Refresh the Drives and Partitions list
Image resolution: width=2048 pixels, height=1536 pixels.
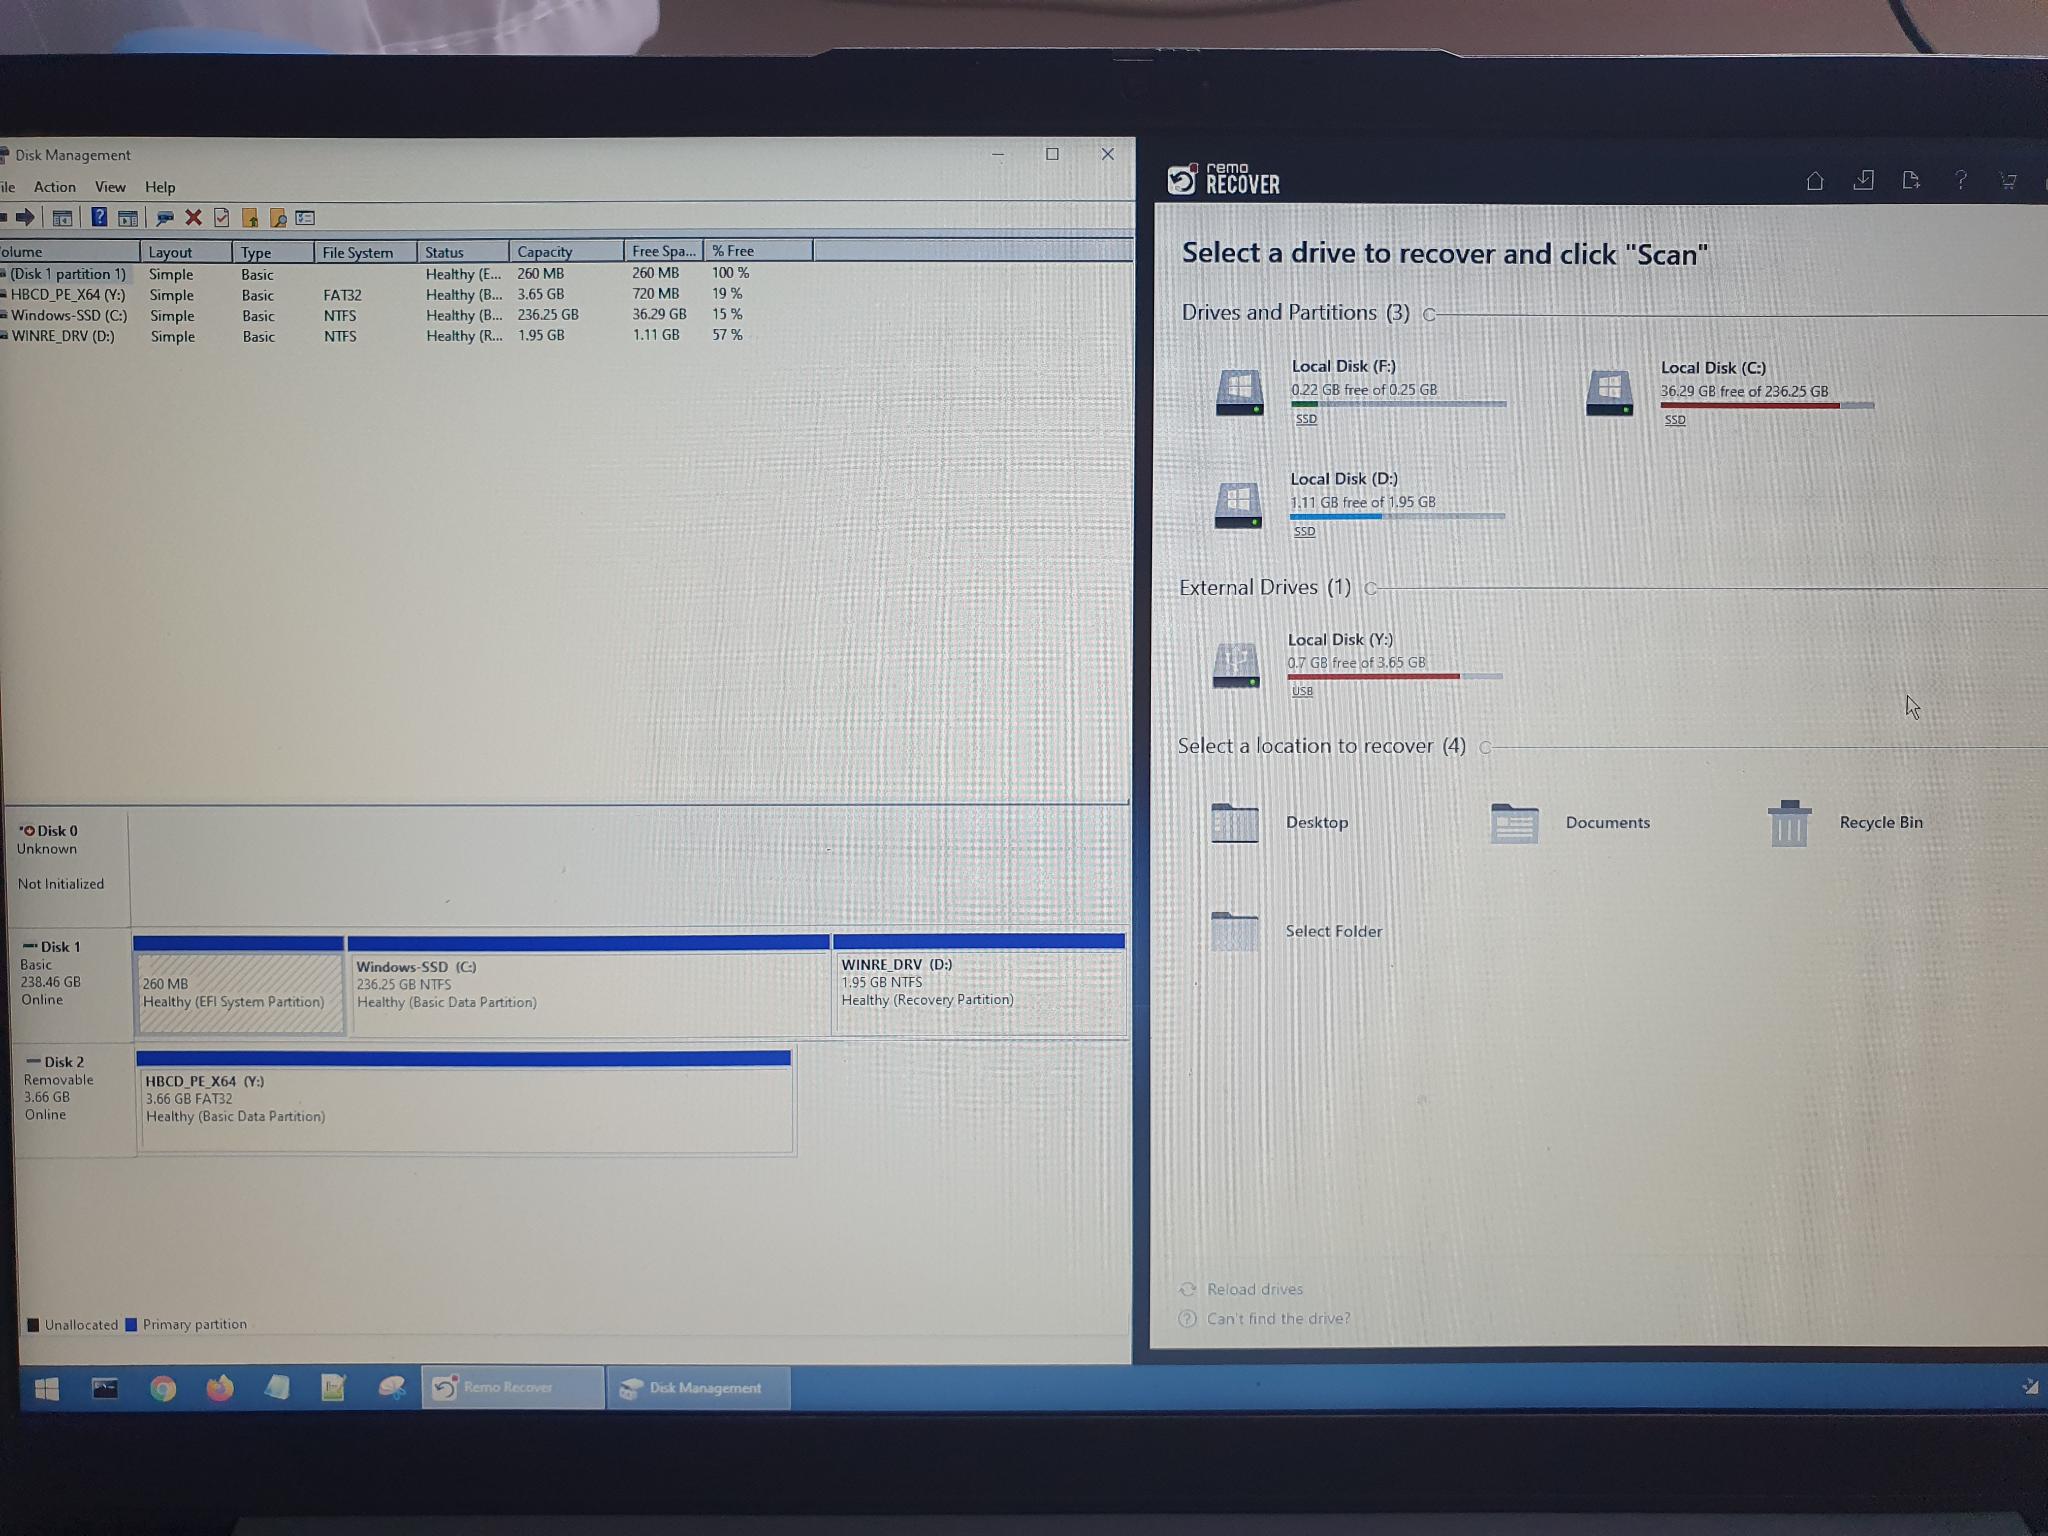click(x=1429, y=315)
